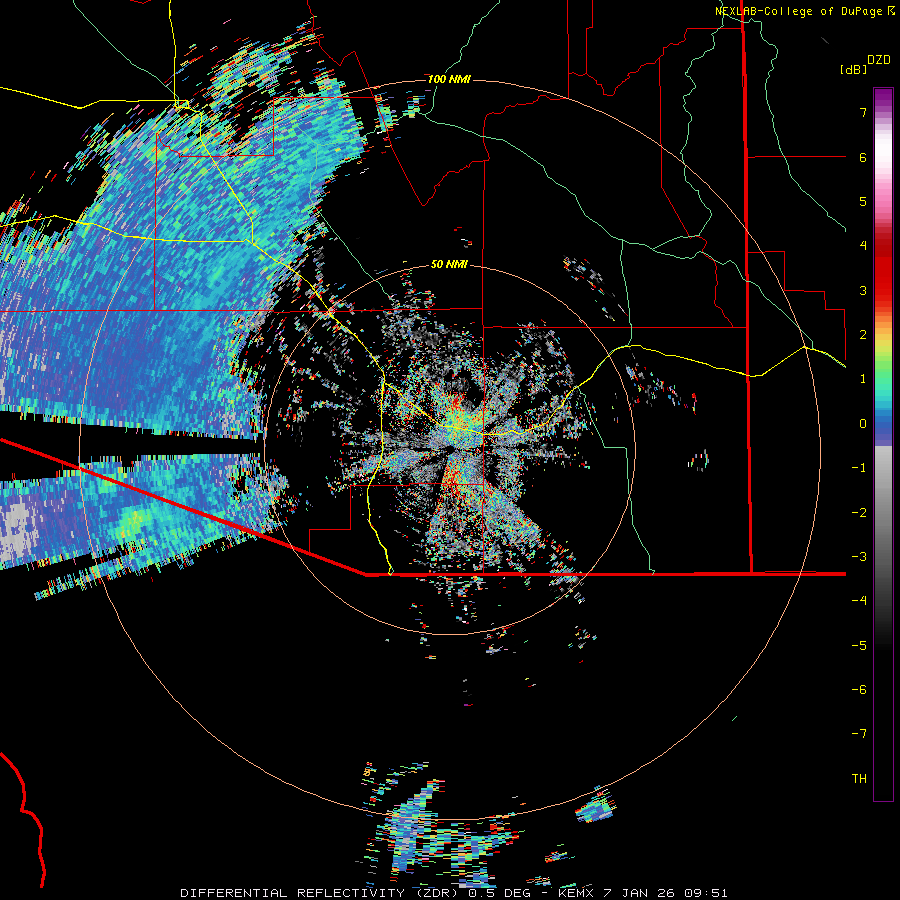Click the 6 value on the scale
Viewport: 900px width, 900px height.
point(863,157)
